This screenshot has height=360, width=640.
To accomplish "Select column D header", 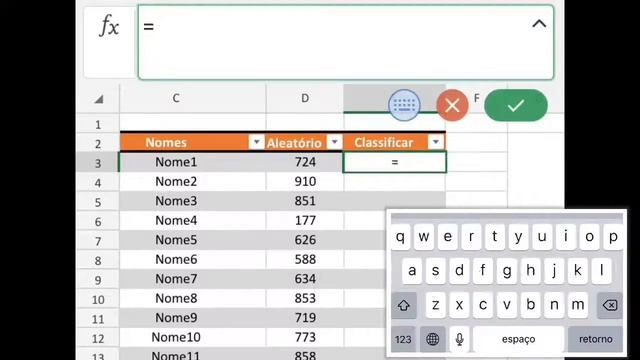I will (x=305, y=98).
